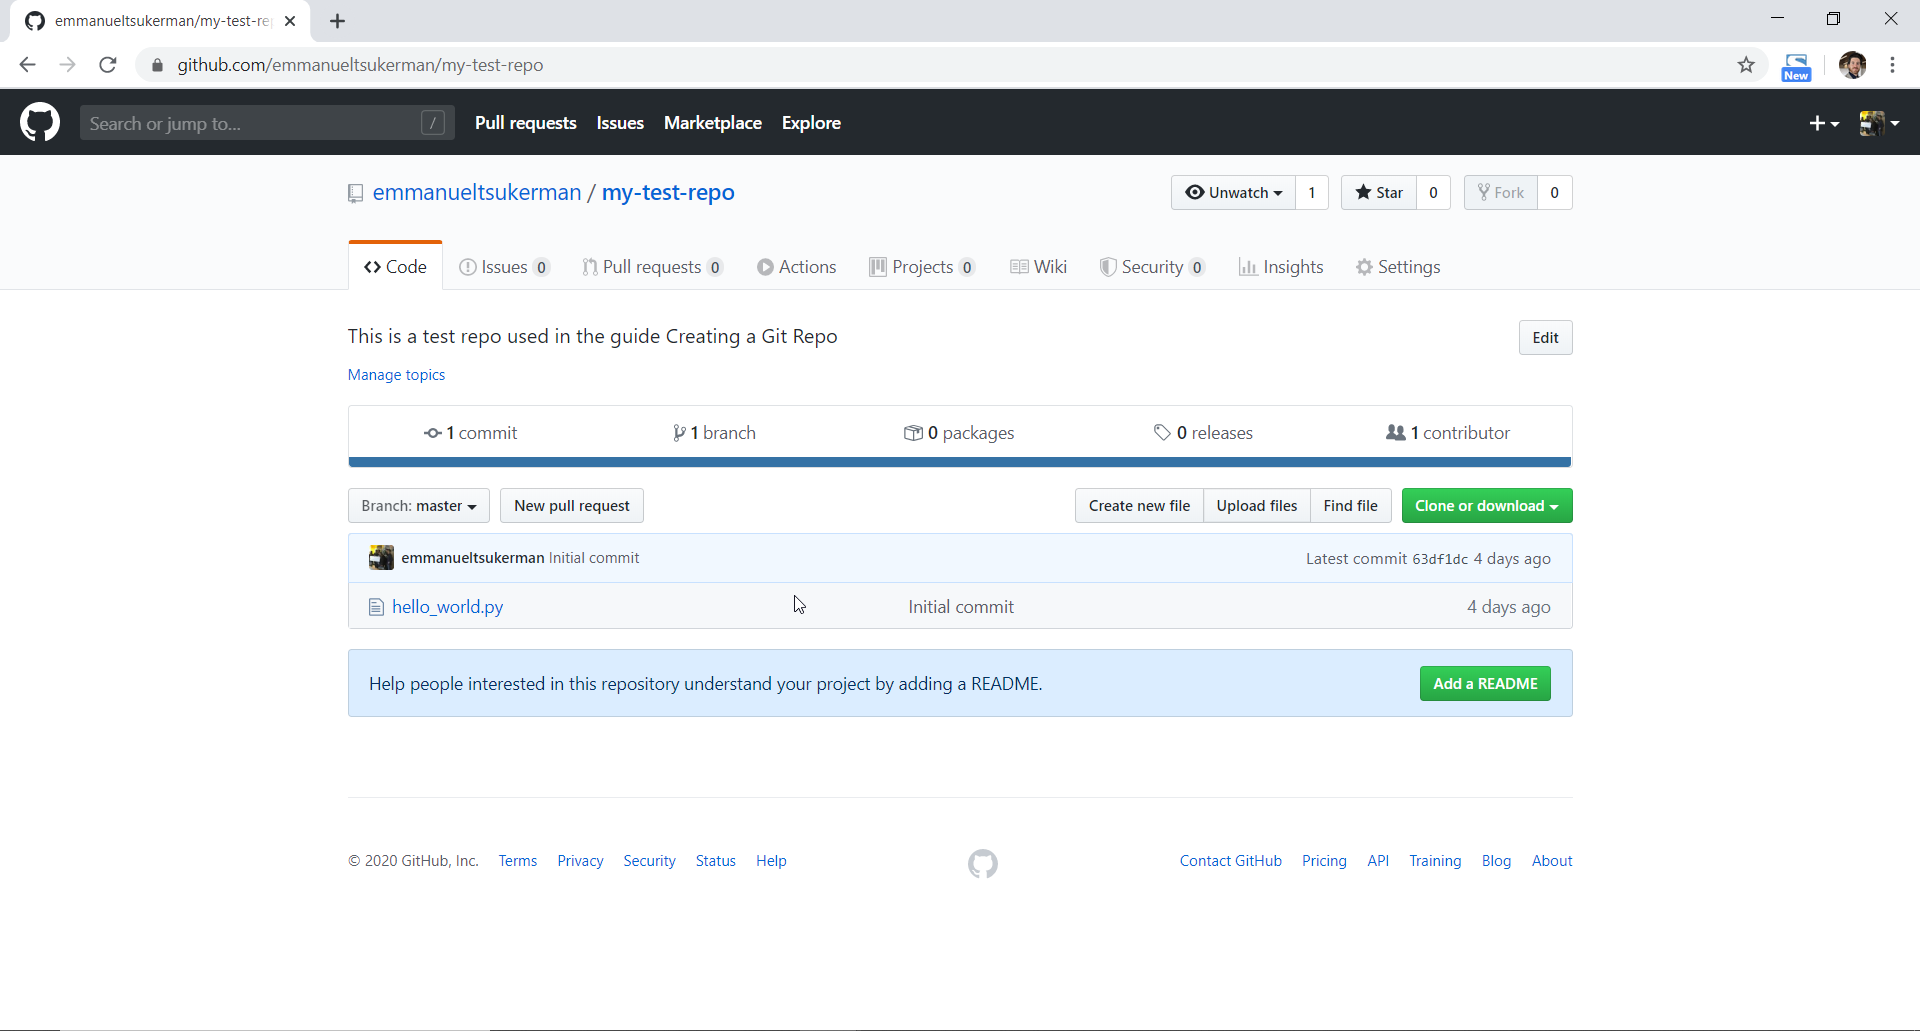Star this repository
Viewport: 1920px width, 1031px height.
(1379, 193)
